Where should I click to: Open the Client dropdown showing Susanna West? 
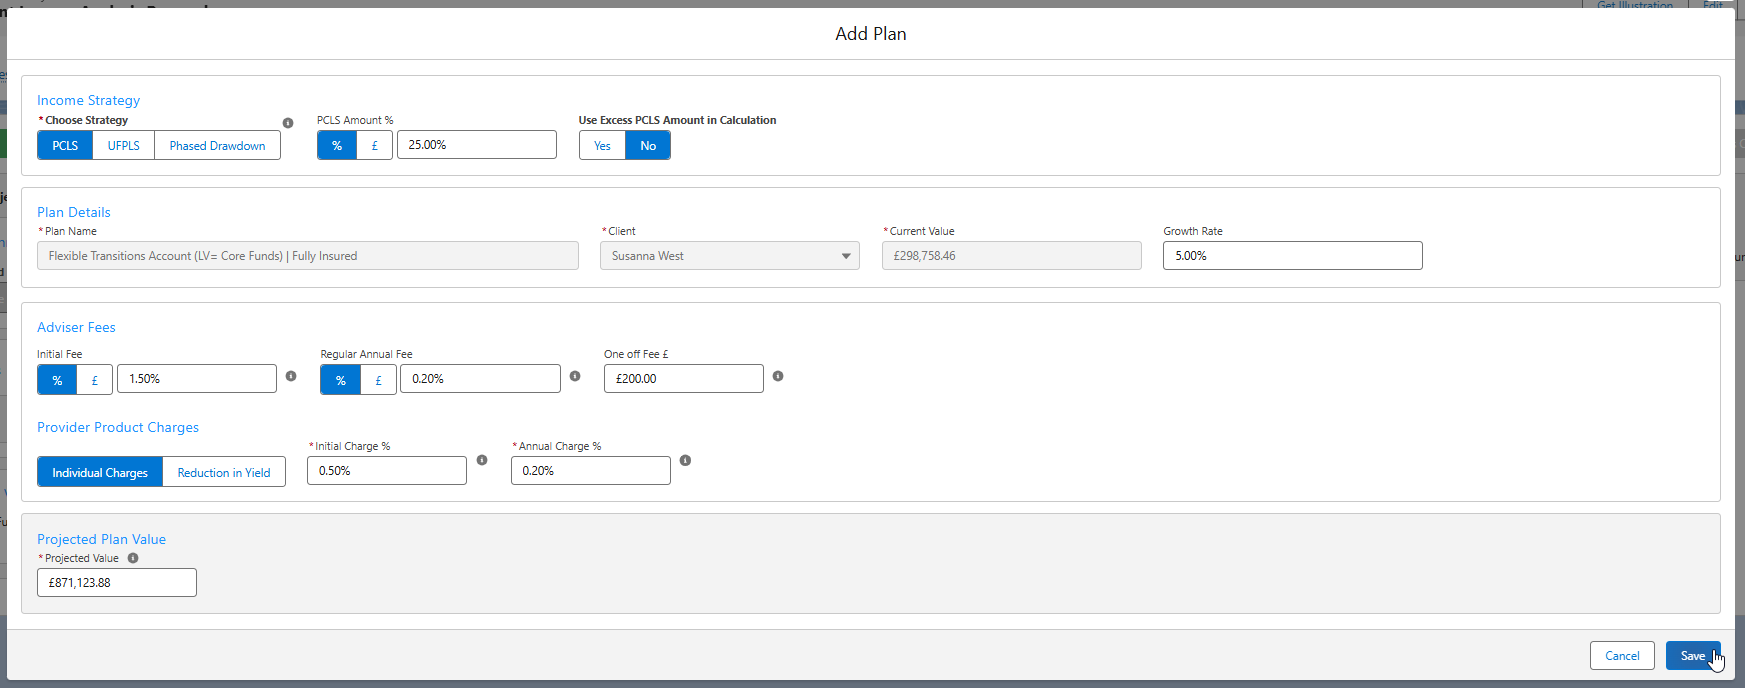(x=730, y=256)
